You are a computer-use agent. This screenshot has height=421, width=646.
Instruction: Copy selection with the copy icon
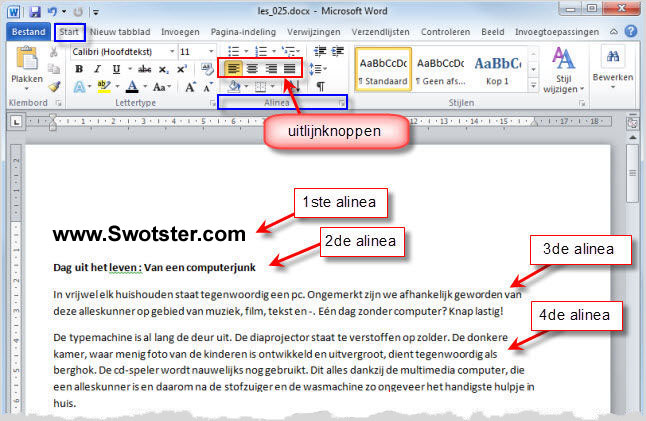(x=54, y=69)
